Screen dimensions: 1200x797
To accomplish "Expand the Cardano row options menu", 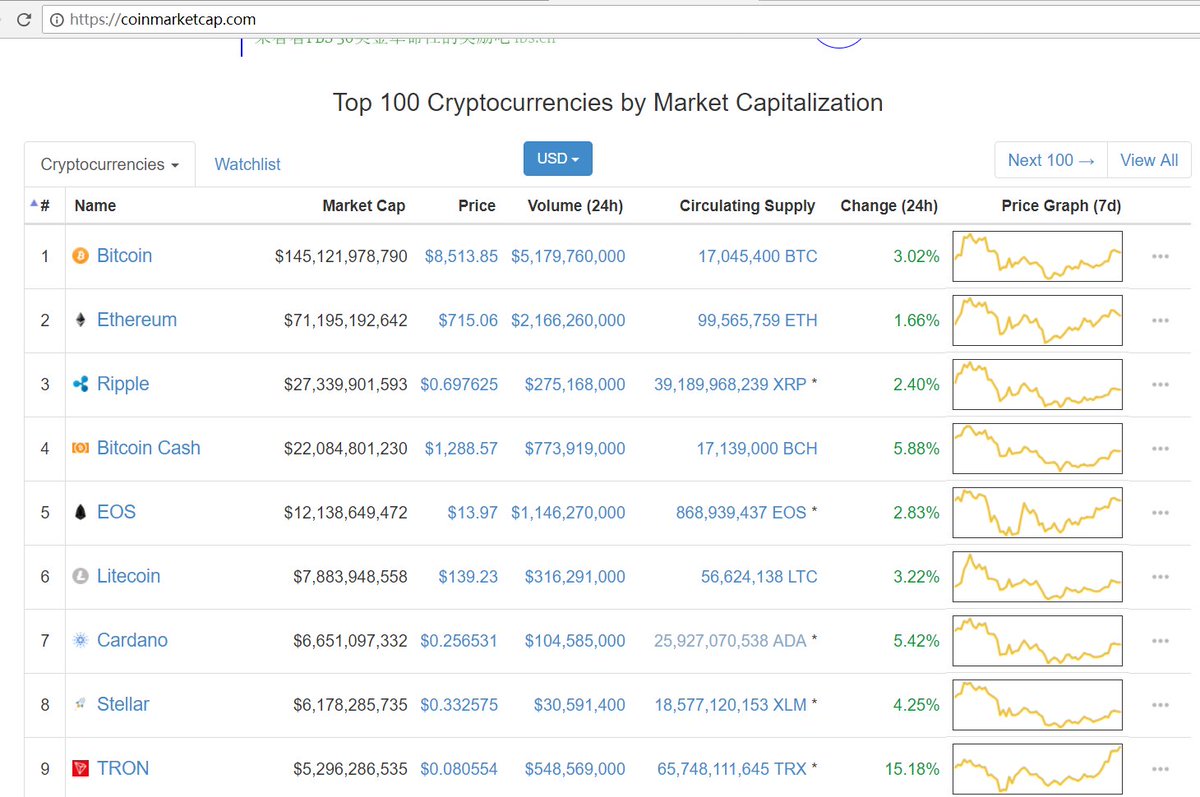I will tap(1160, 641).
